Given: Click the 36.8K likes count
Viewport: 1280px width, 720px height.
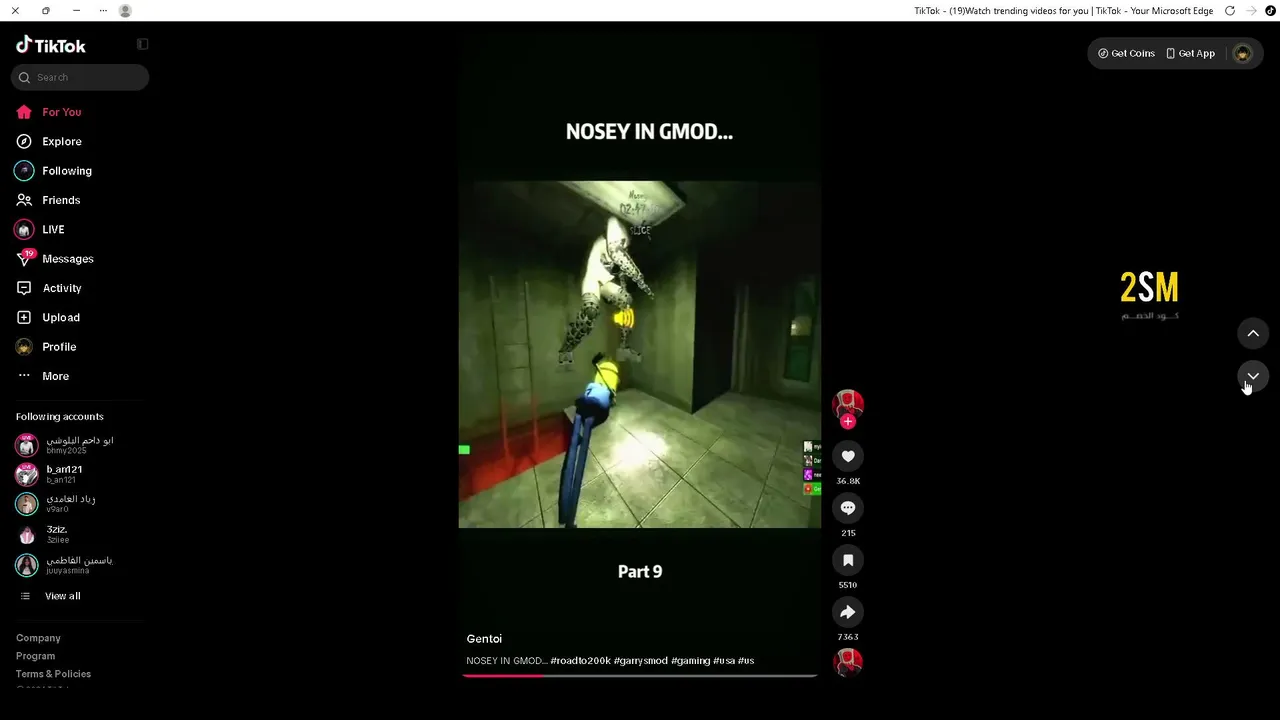Looking at the screenshot, I should tap(848, 481).
